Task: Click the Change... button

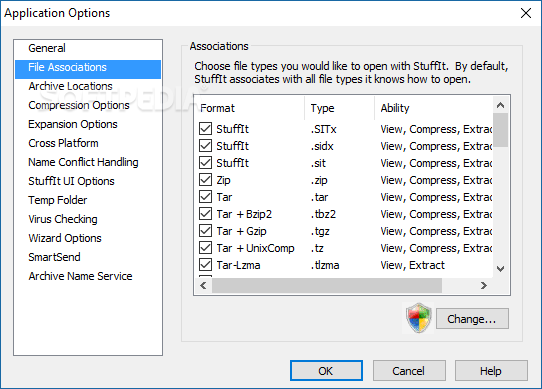Action: coord(472,319)
